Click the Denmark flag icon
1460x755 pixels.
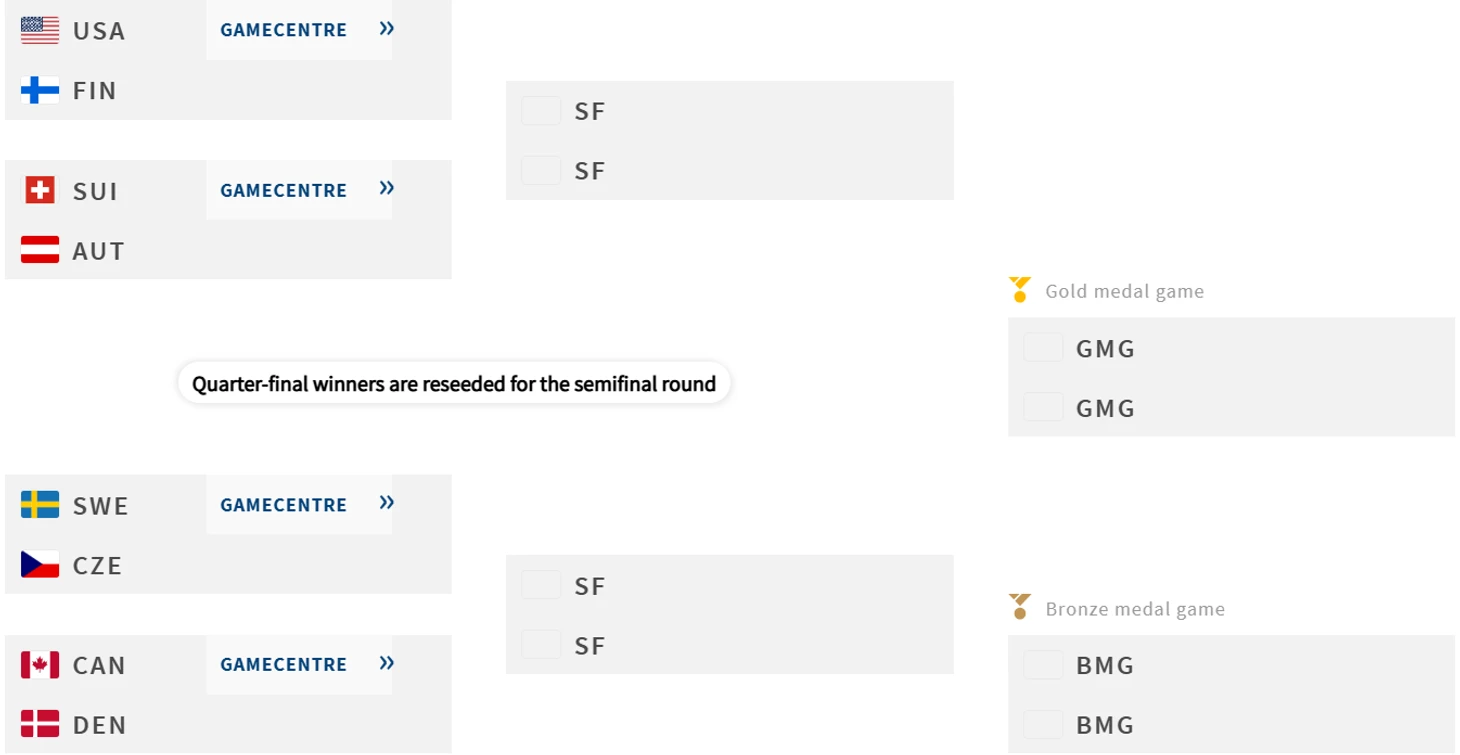tap(40, 725)
